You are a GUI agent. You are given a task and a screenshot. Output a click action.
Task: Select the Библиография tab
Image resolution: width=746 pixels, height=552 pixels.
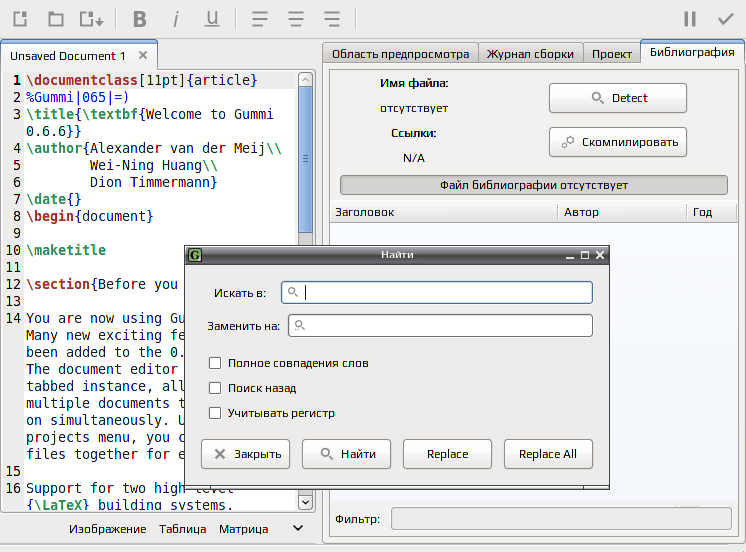[x=692, y=52]
